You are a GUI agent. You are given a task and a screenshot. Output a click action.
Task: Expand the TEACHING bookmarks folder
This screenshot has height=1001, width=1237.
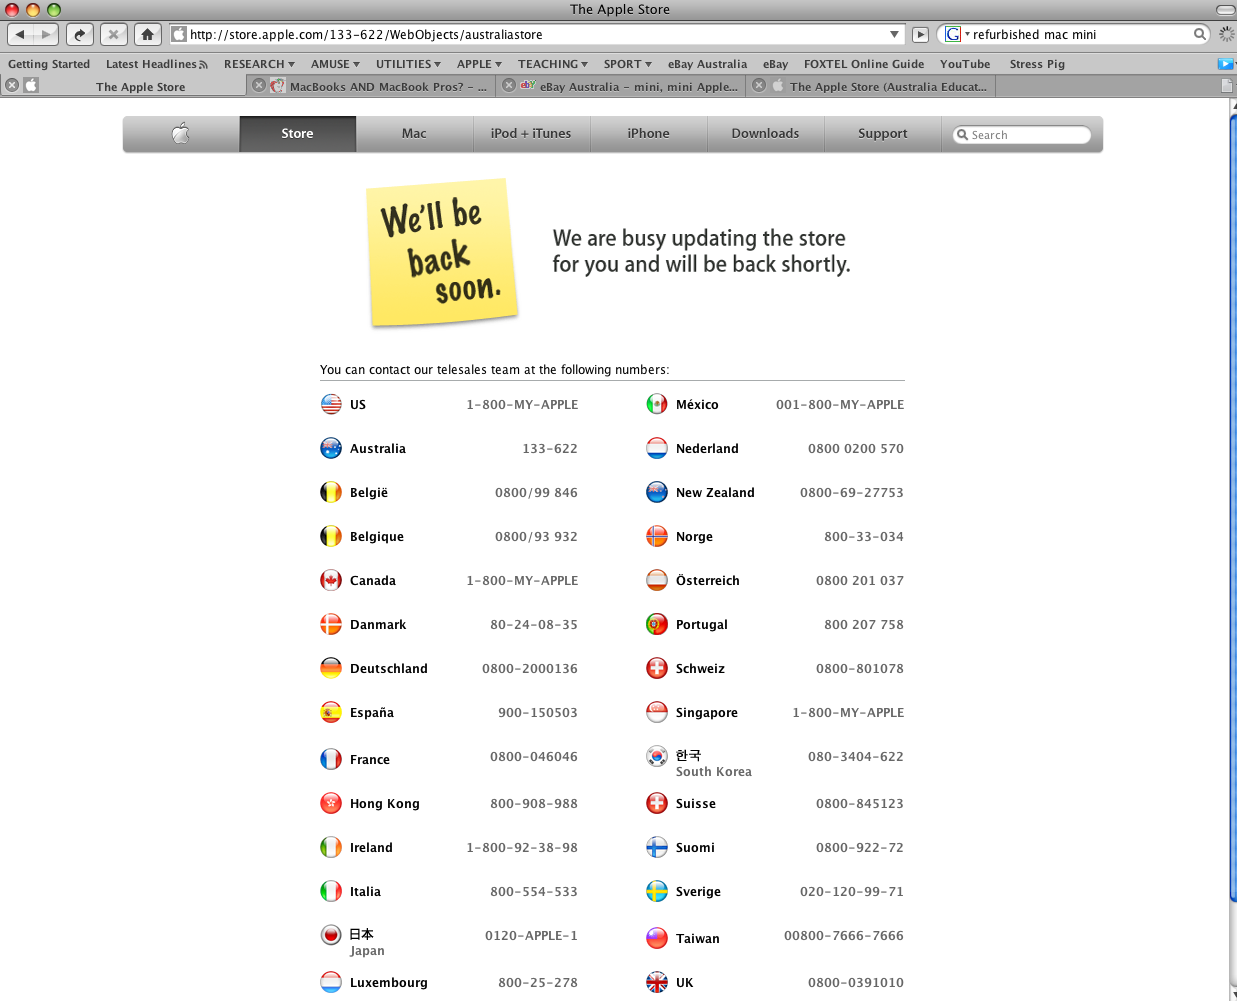pos(553,64)
